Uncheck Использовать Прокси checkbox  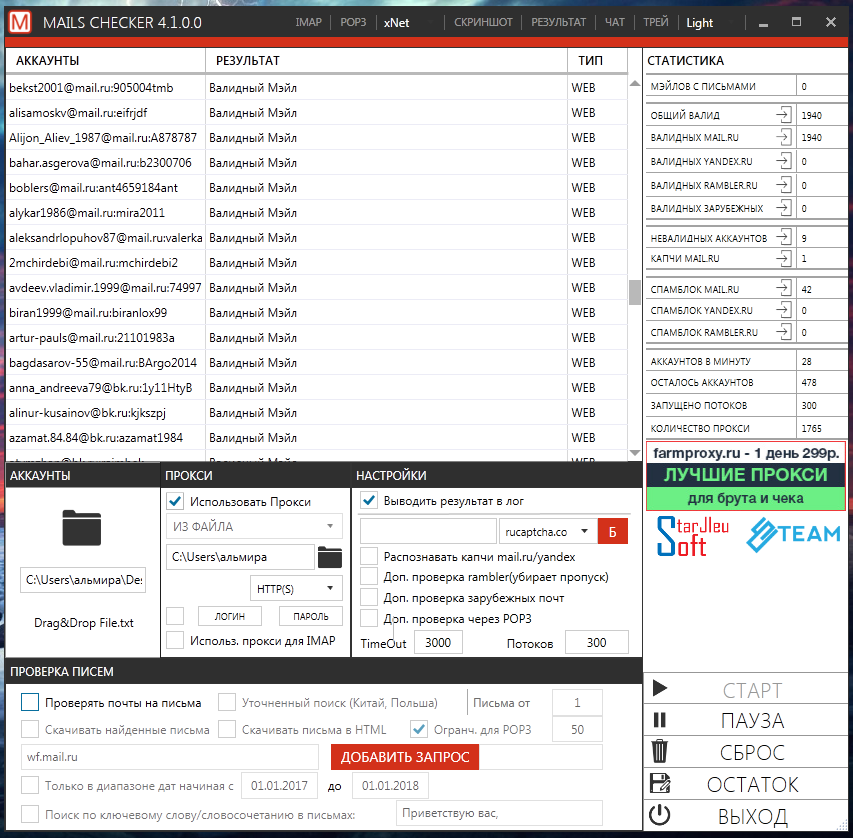[x=175, y=501]
